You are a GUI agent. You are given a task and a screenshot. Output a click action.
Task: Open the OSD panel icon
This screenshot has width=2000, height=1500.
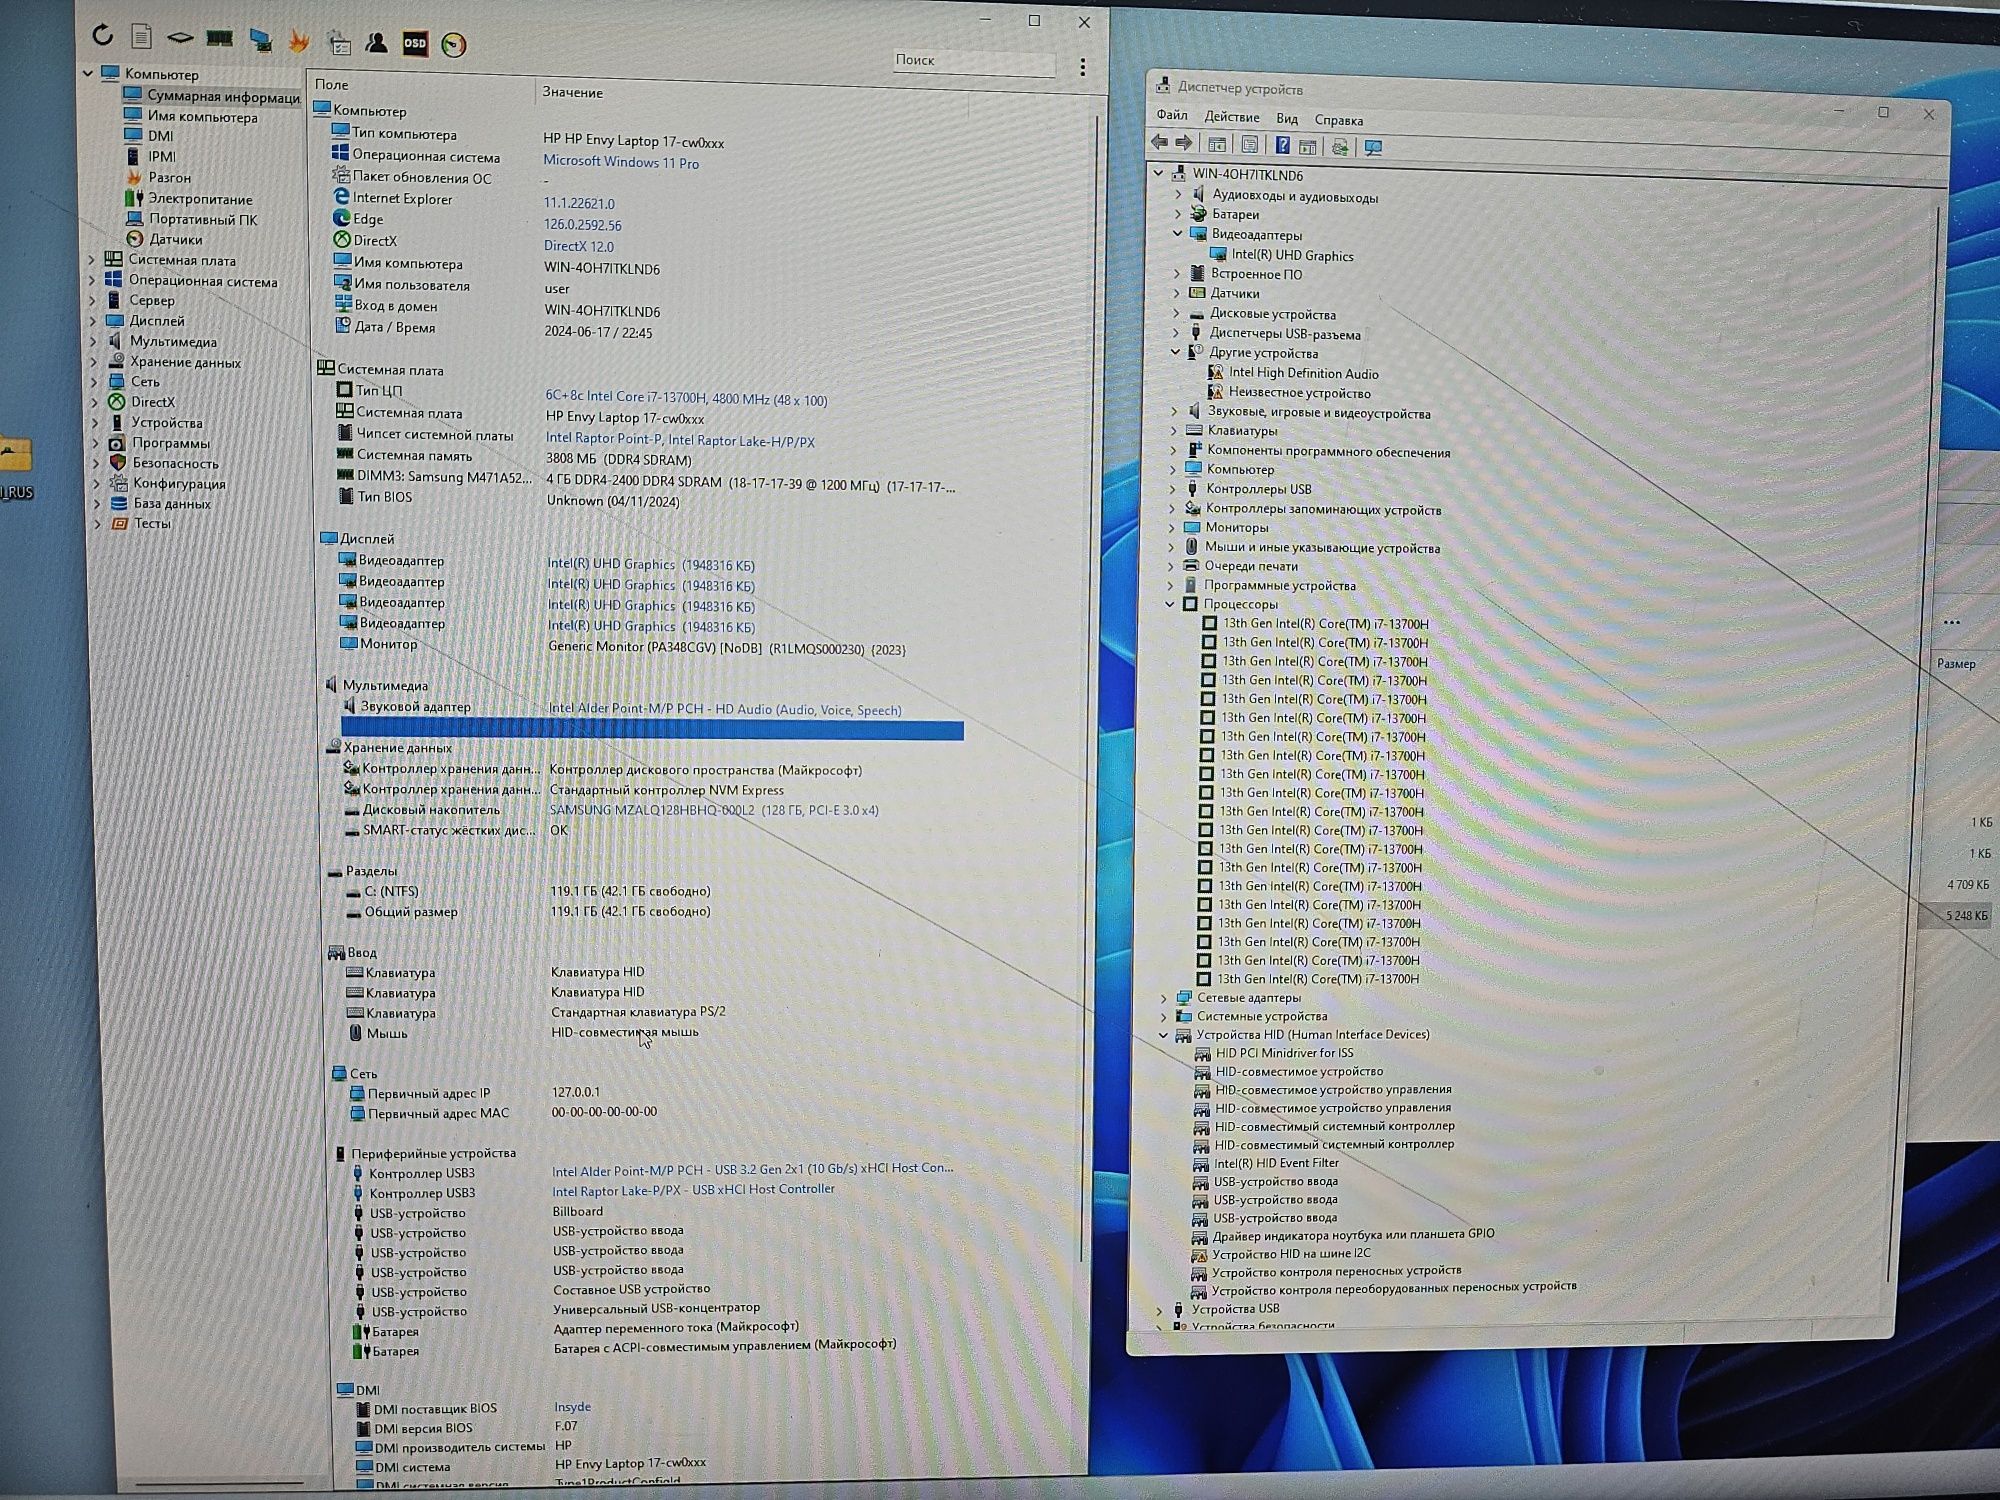pos(415,43)
